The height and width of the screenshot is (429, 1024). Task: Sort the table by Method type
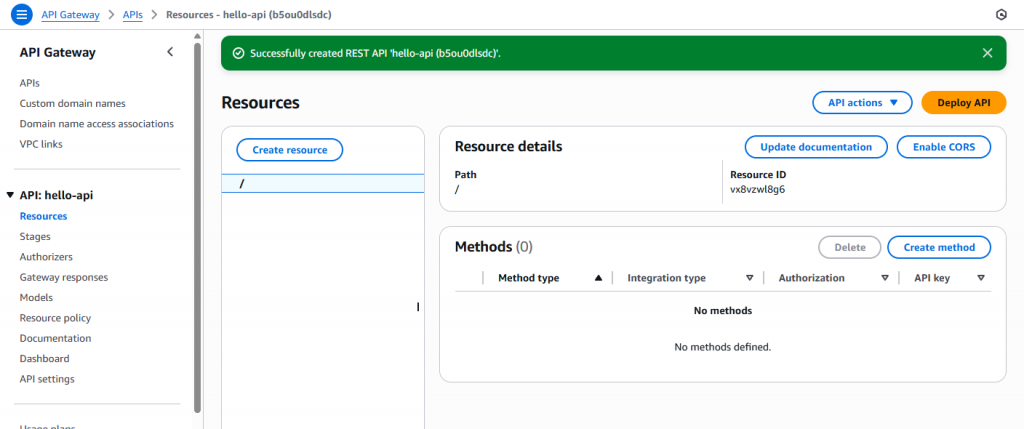click(x=598, y=278)
